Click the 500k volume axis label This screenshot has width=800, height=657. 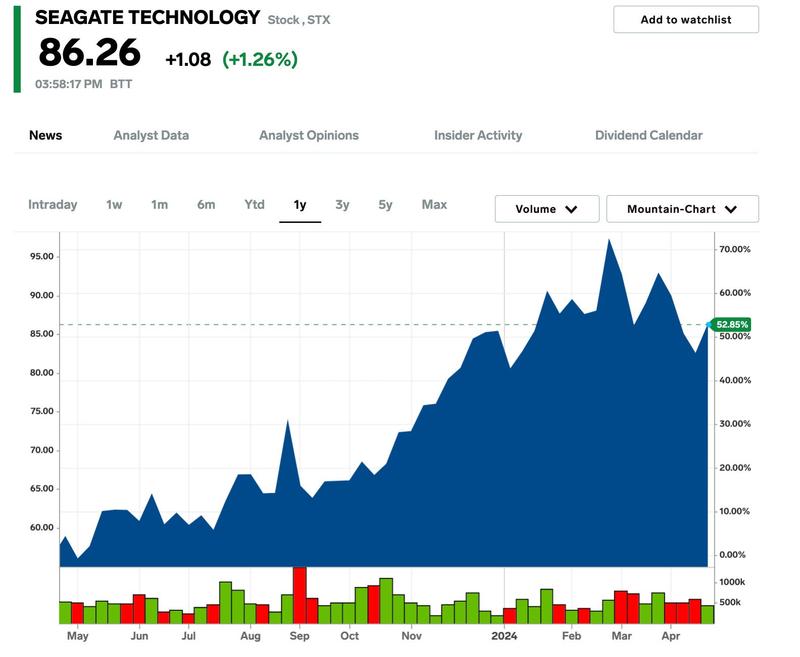point(730,602)
